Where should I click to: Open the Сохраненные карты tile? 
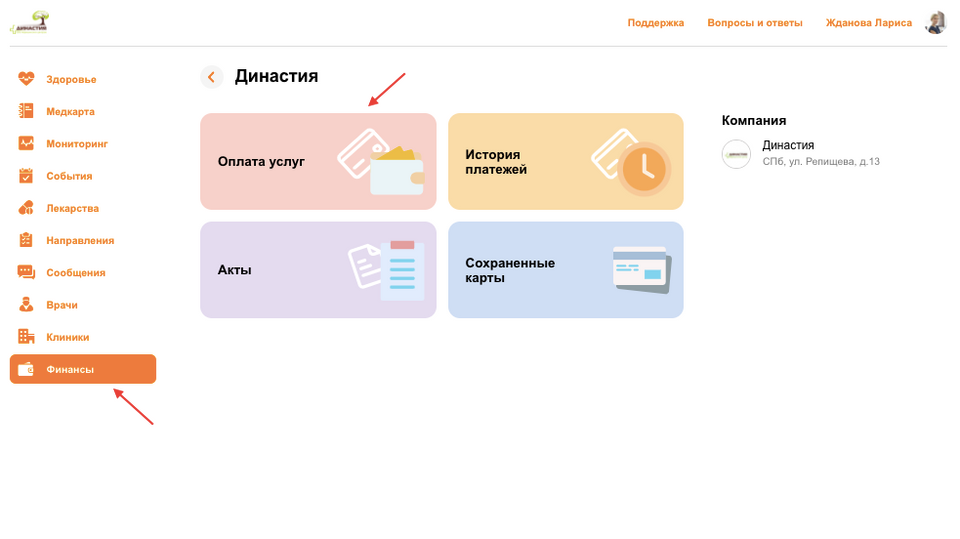565,270
